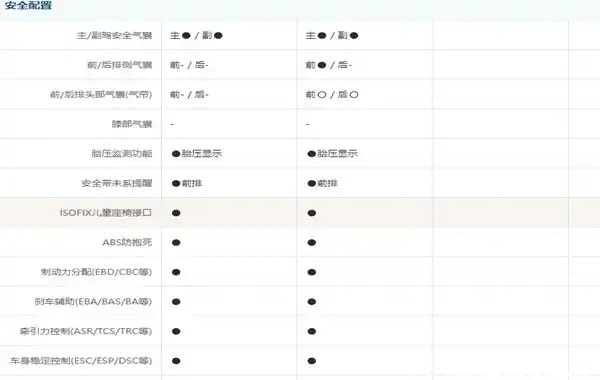
Task: Click the second column dash in 膝部气囊 row
Action: [308, 124]
